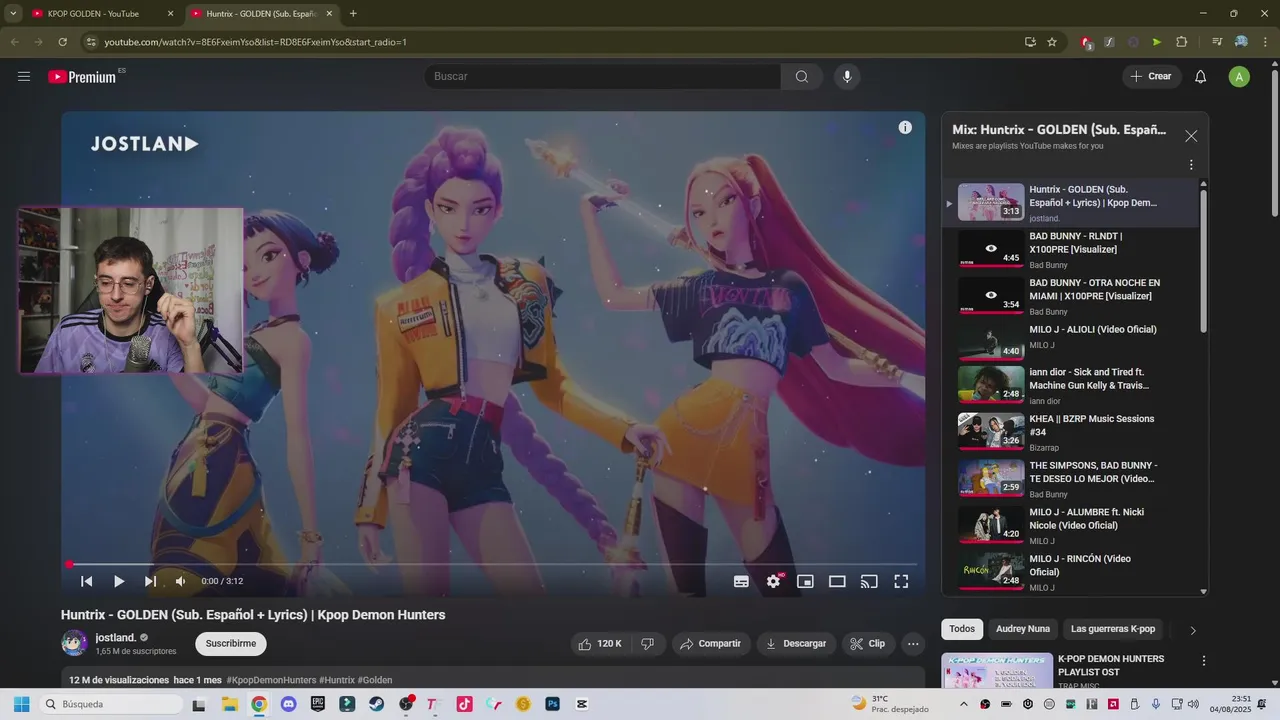The width and height of the screenshot is (1280, 720).
Task: Open options for K-POP DEMON HUNTERS playlist
Action: tap(1204, 661)
